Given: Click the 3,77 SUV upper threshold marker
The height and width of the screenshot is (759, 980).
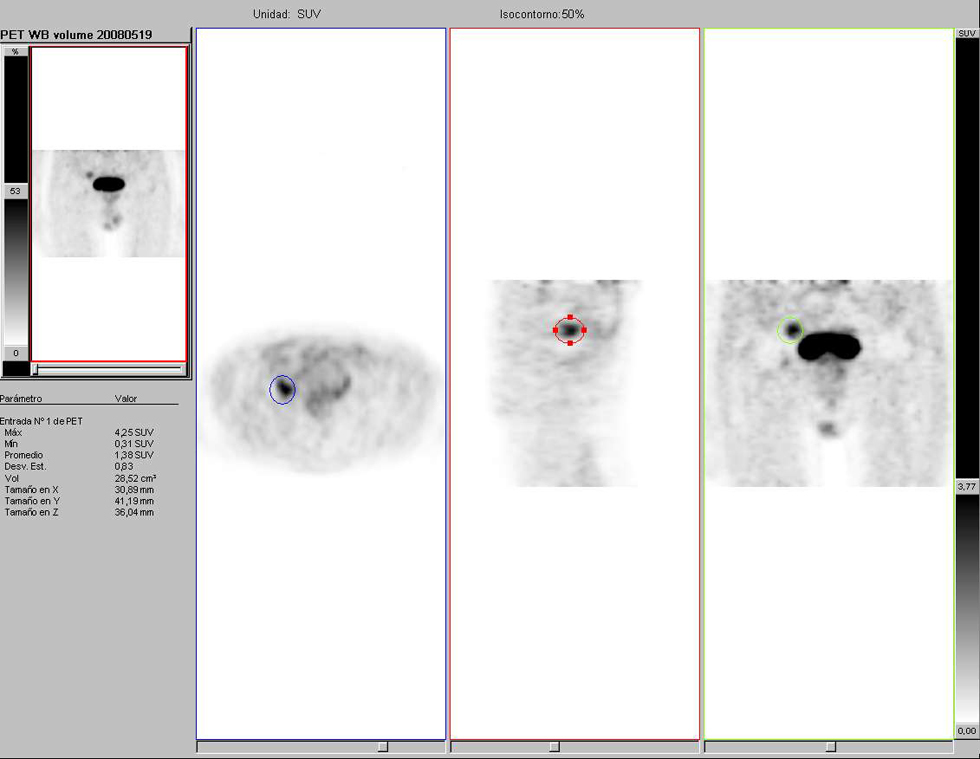Looking at the screenshot, I should [966, 487].
